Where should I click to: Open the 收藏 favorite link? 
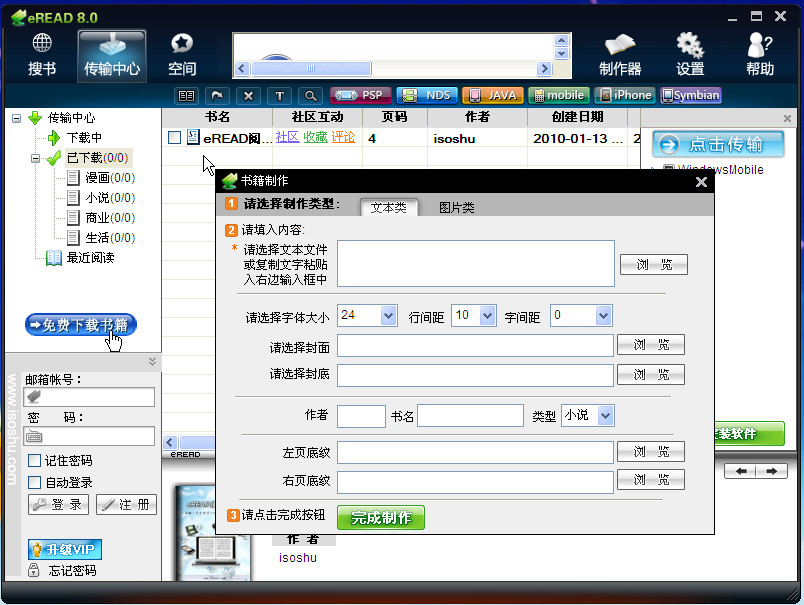(x=315, y=137)
